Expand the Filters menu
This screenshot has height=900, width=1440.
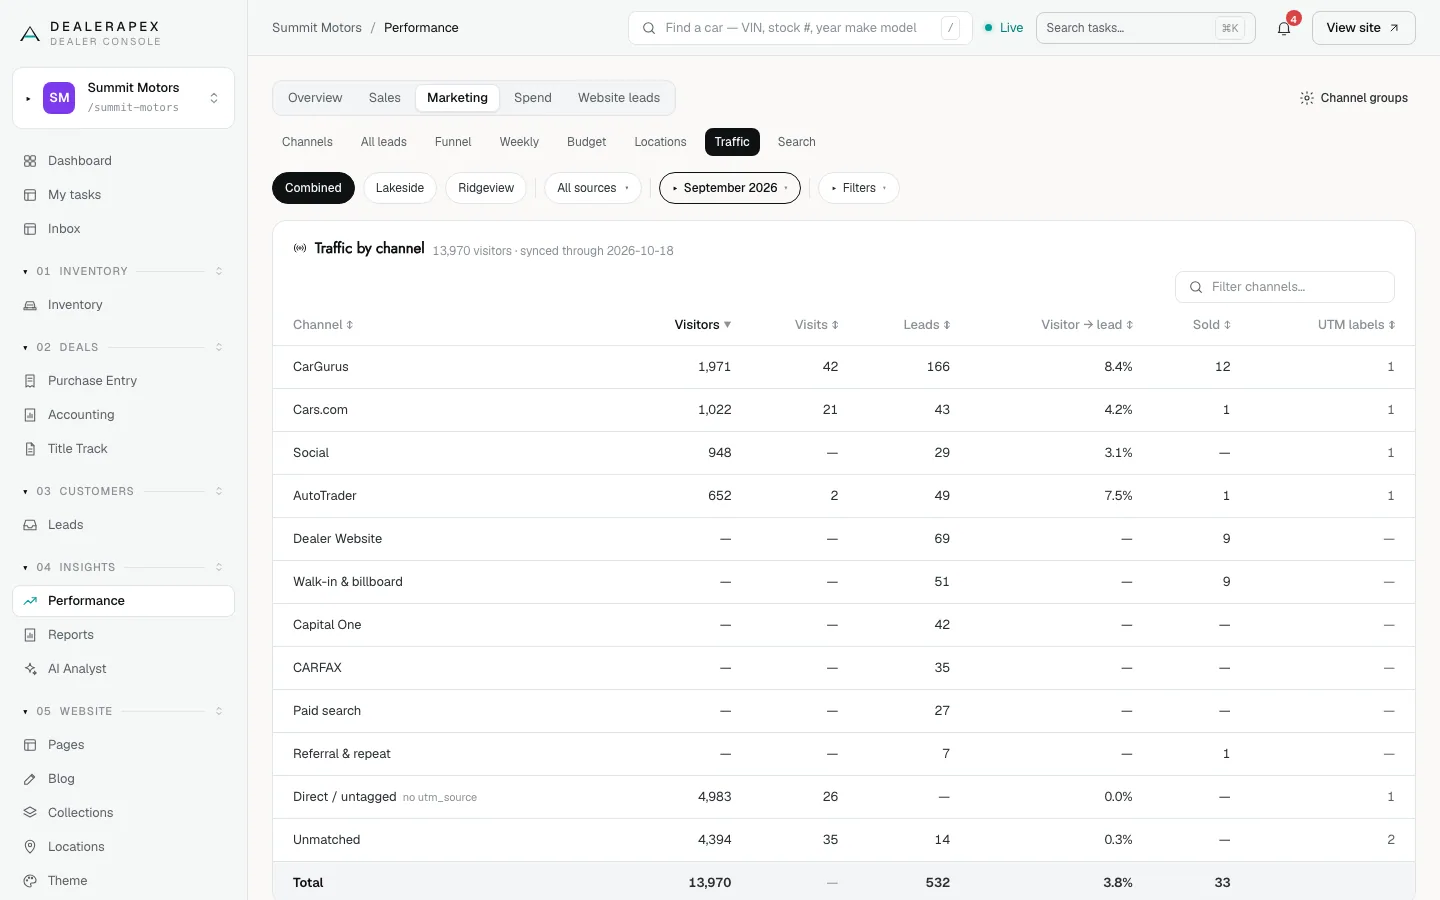click(859, 188)
